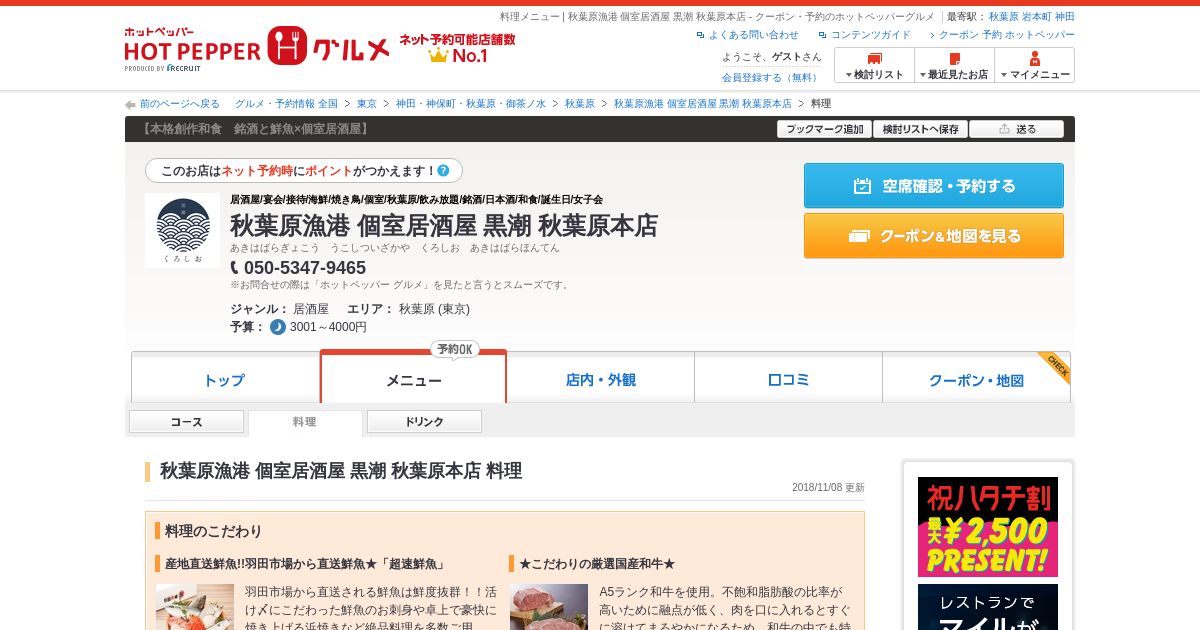Click 会員登録する(無料) link
Screen dimensions: 1200x630
tap(771, 77)
